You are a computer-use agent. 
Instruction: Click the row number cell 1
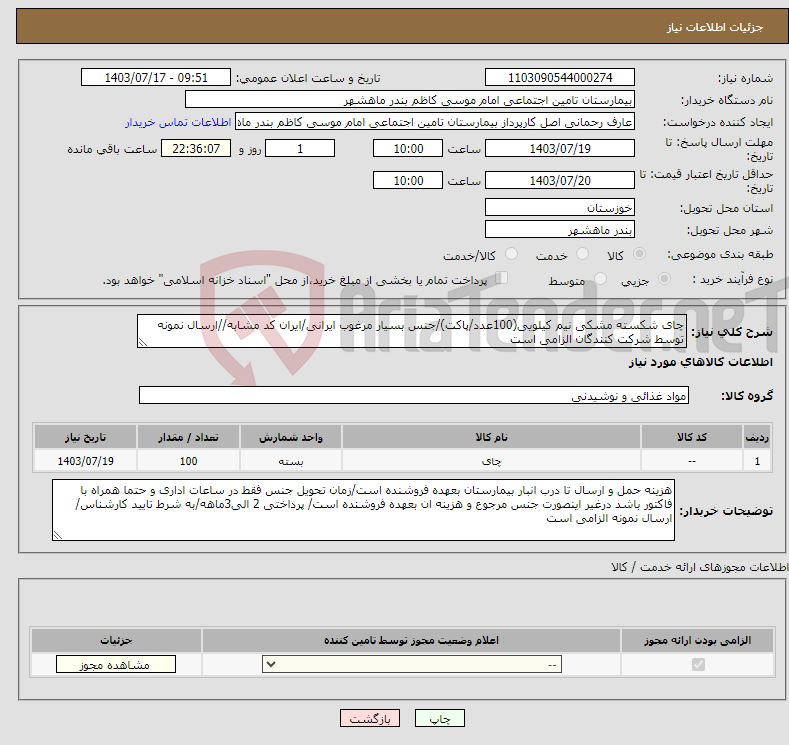point(757,461)
